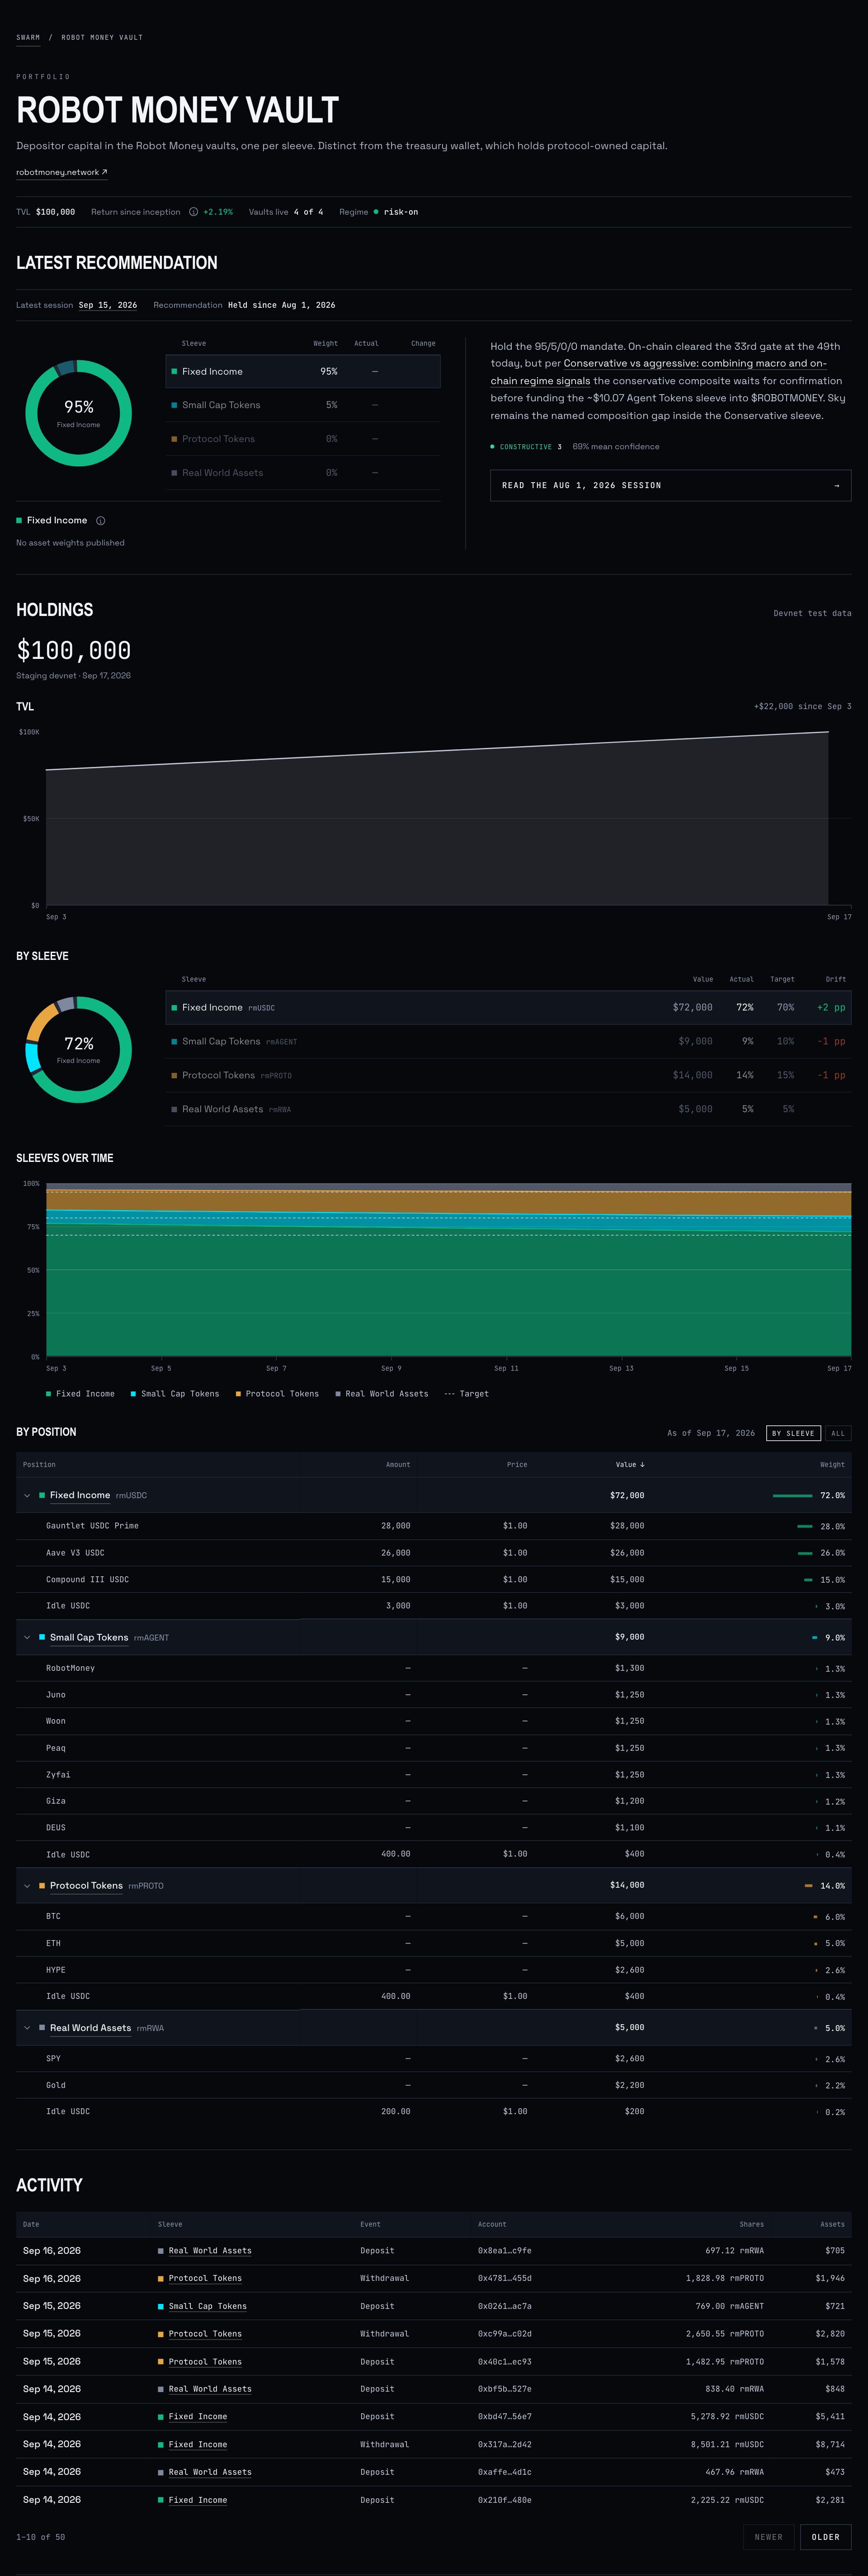Click the Small Cap Tokens teal swatch in By Sleeve table
Screen dimensions: 868x2576
point(174,1042)
